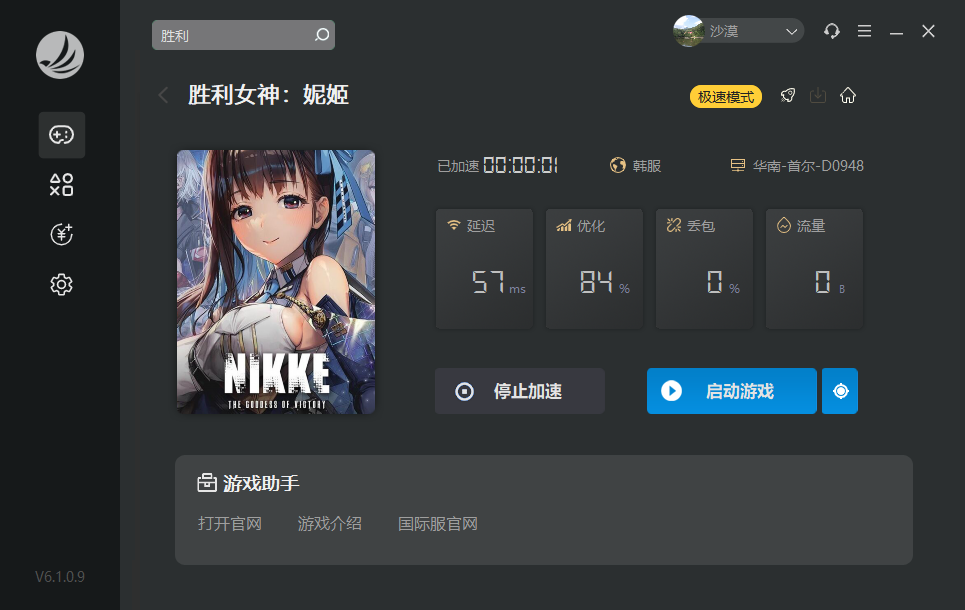
Task: Click 停止加速 stop acceleration button
Action: [519, 391]
